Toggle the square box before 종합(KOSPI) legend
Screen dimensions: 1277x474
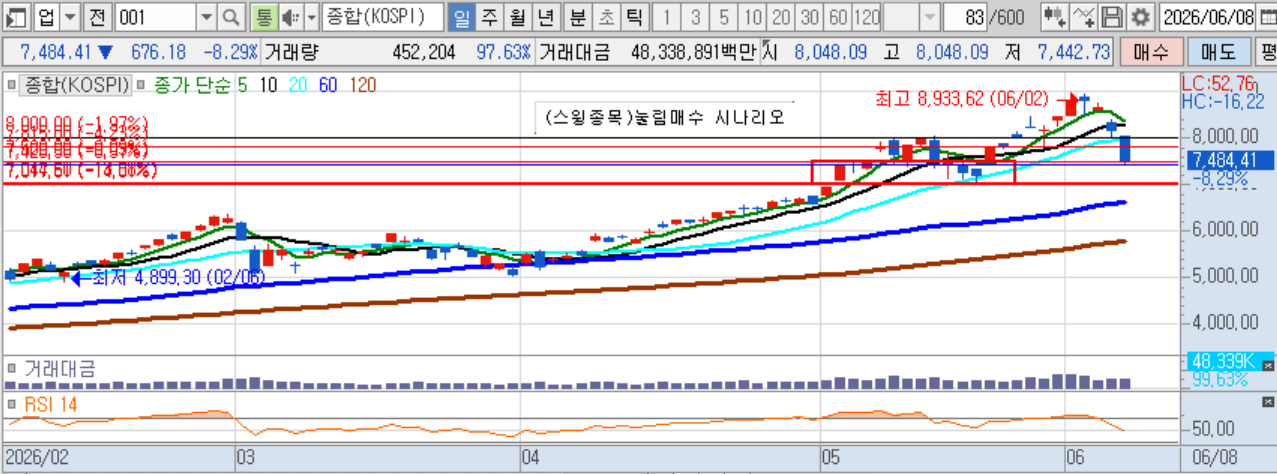tap(14, 86)
